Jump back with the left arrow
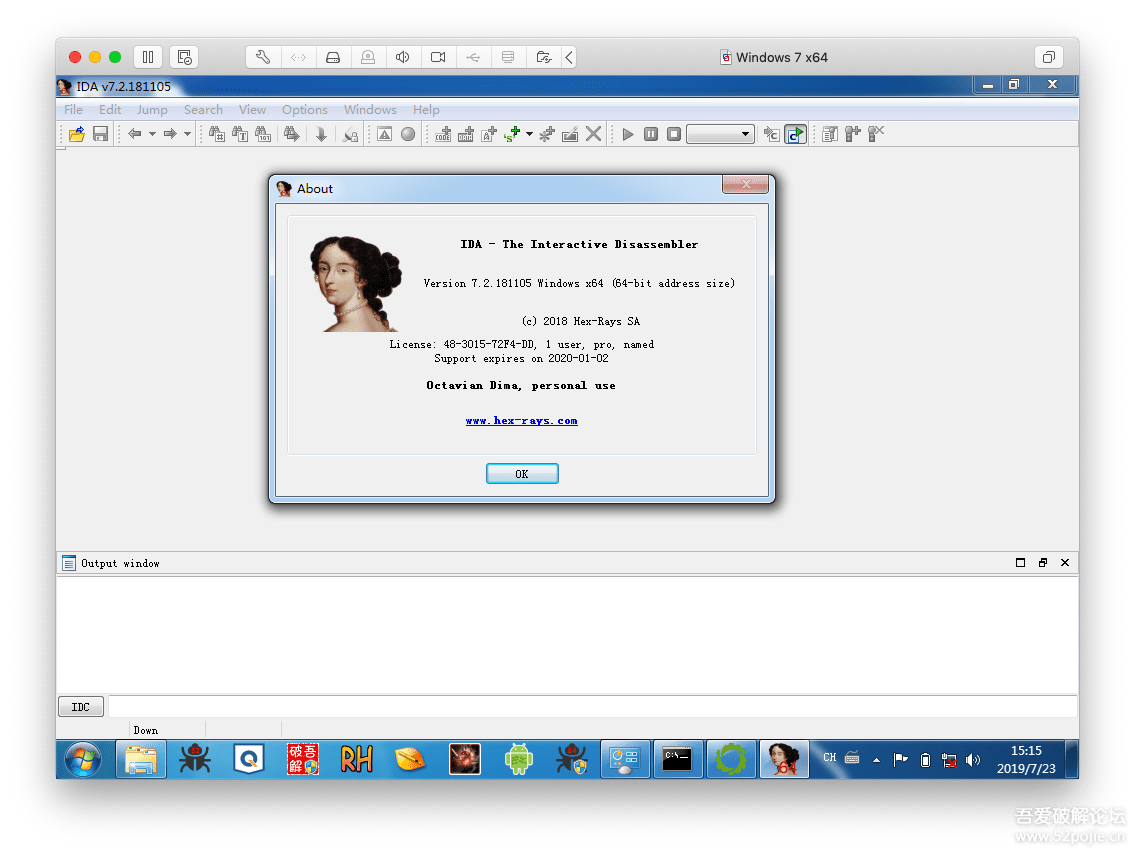The width and height of the screenshot is (1135, 853). [x=135, y=134]
